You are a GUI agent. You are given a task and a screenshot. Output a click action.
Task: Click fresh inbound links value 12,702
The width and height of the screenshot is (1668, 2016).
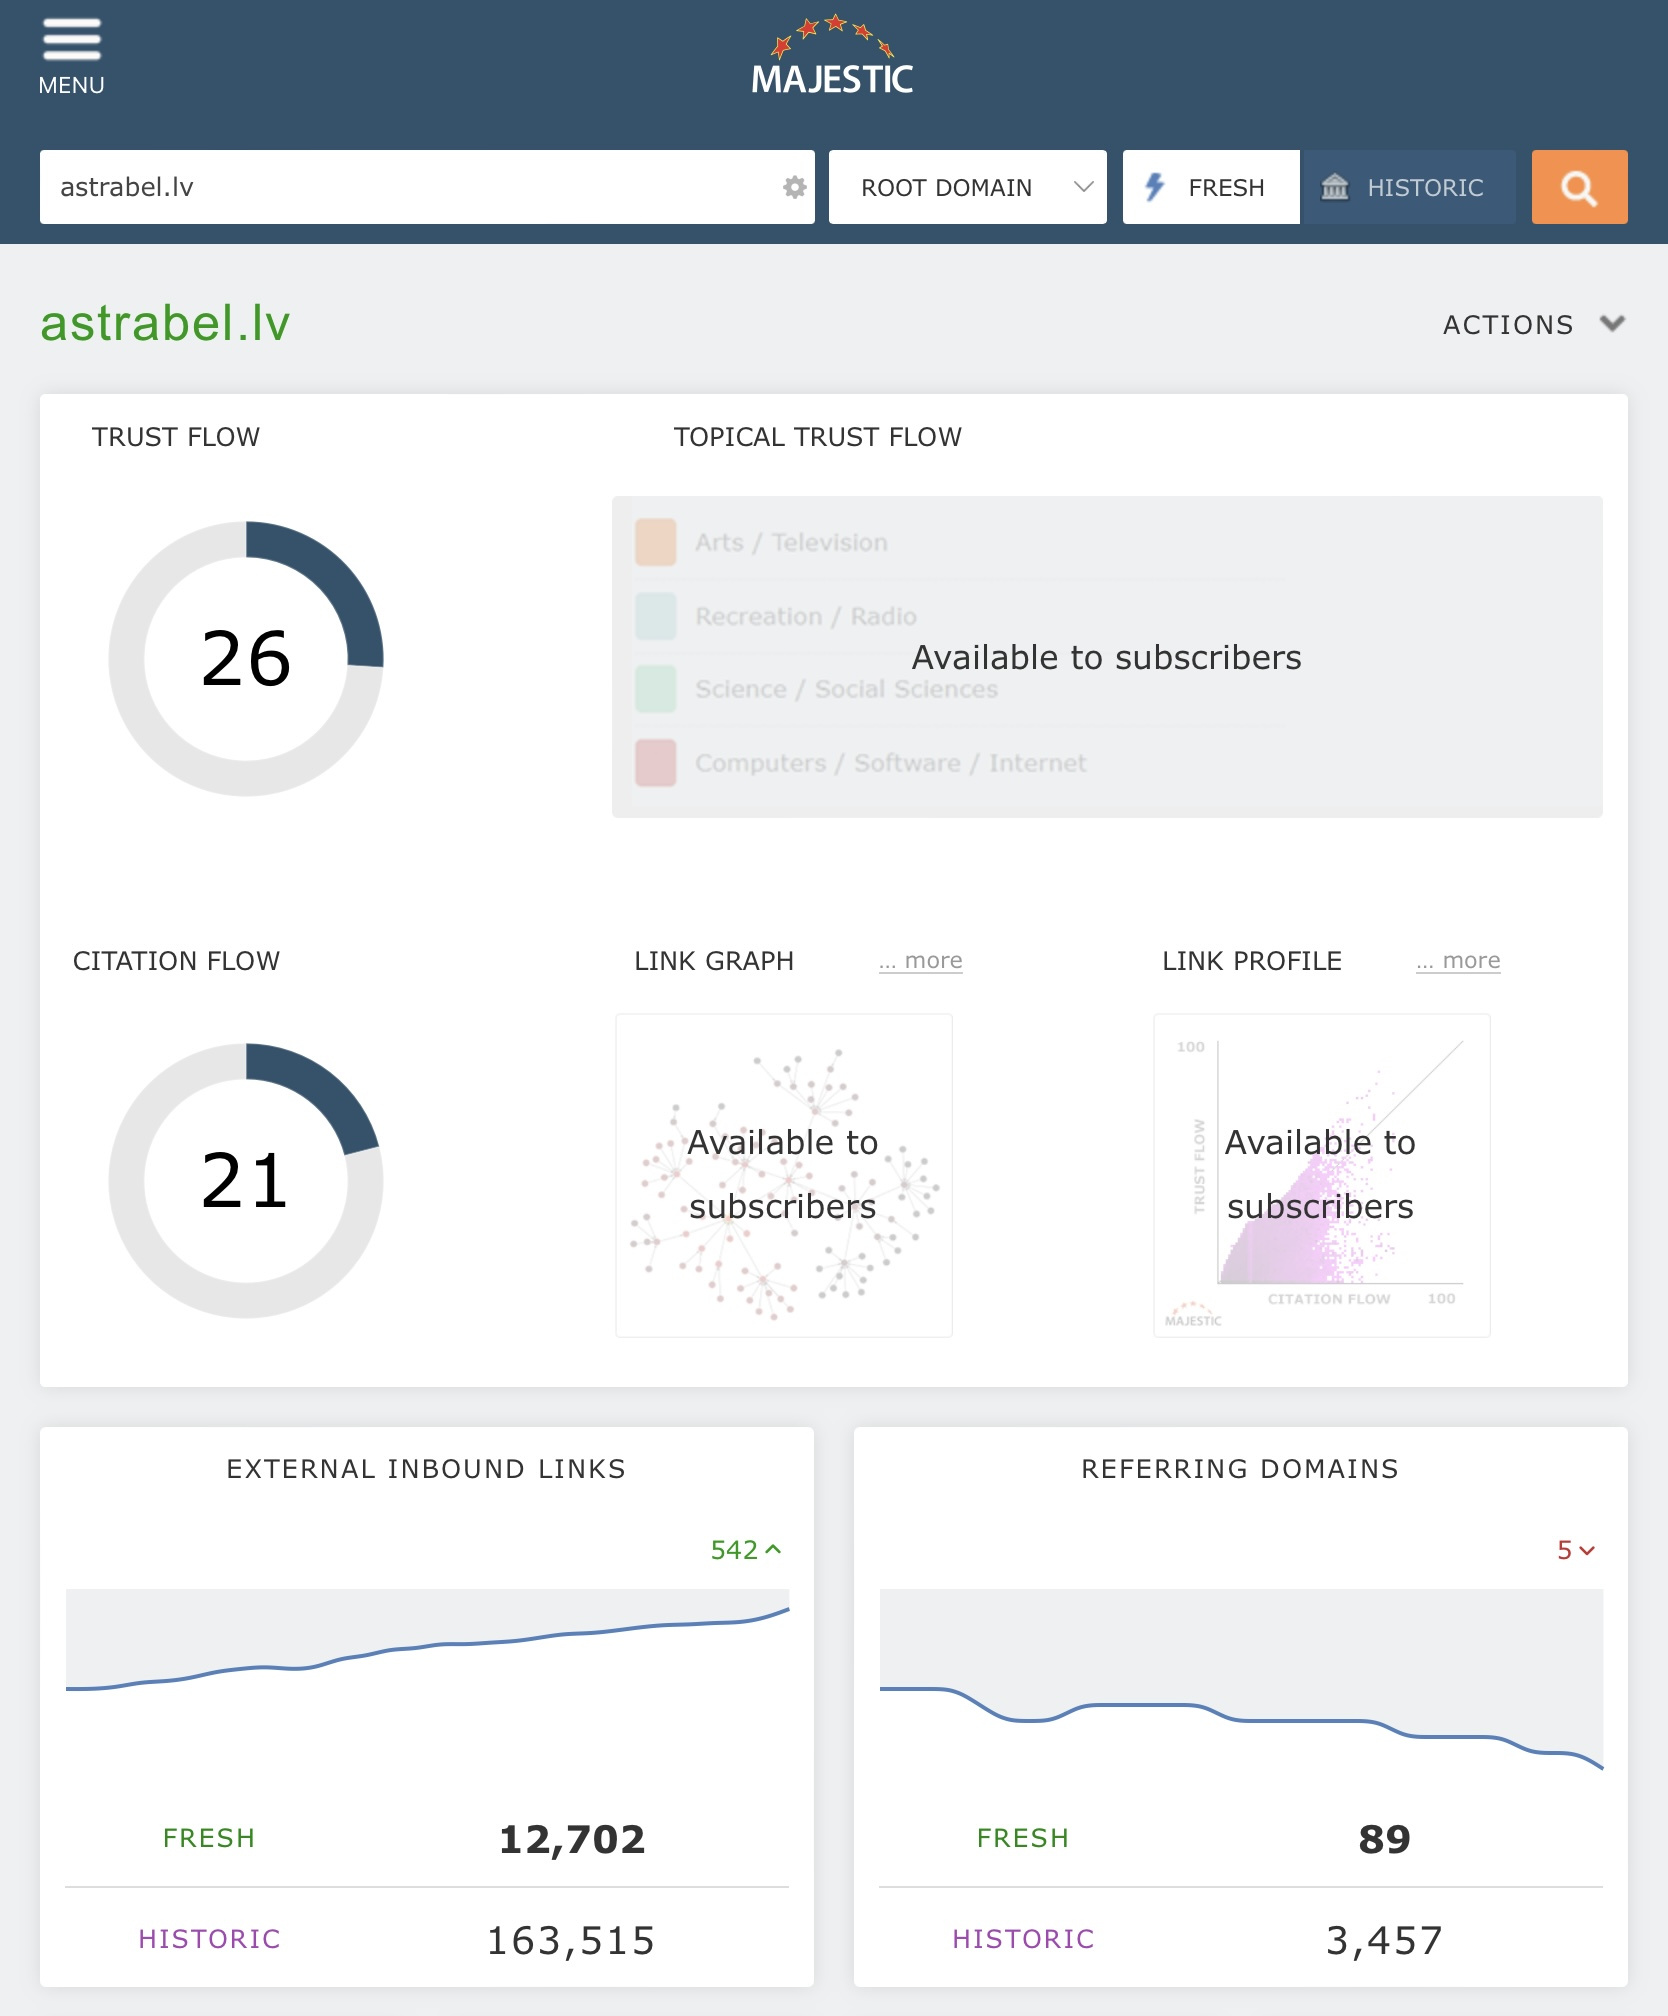pyautogui.click(x=572, y=1839)
